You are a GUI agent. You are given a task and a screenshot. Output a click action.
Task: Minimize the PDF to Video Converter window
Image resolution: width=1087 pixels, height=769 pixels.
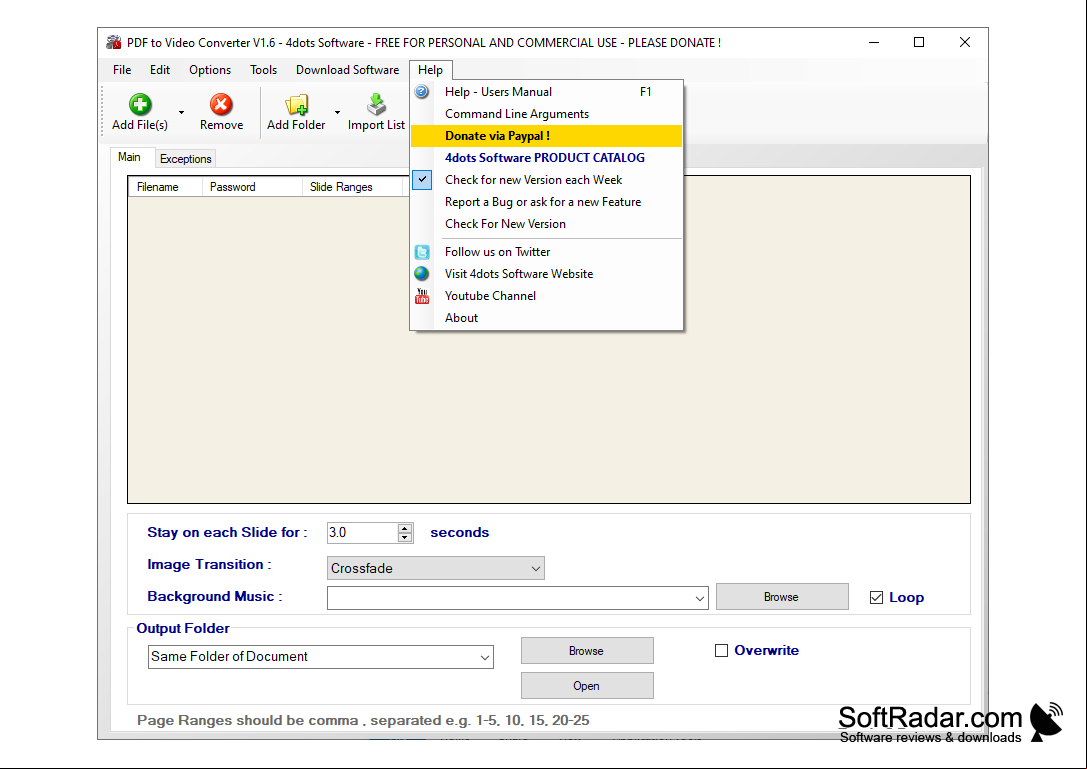(874, 42)
